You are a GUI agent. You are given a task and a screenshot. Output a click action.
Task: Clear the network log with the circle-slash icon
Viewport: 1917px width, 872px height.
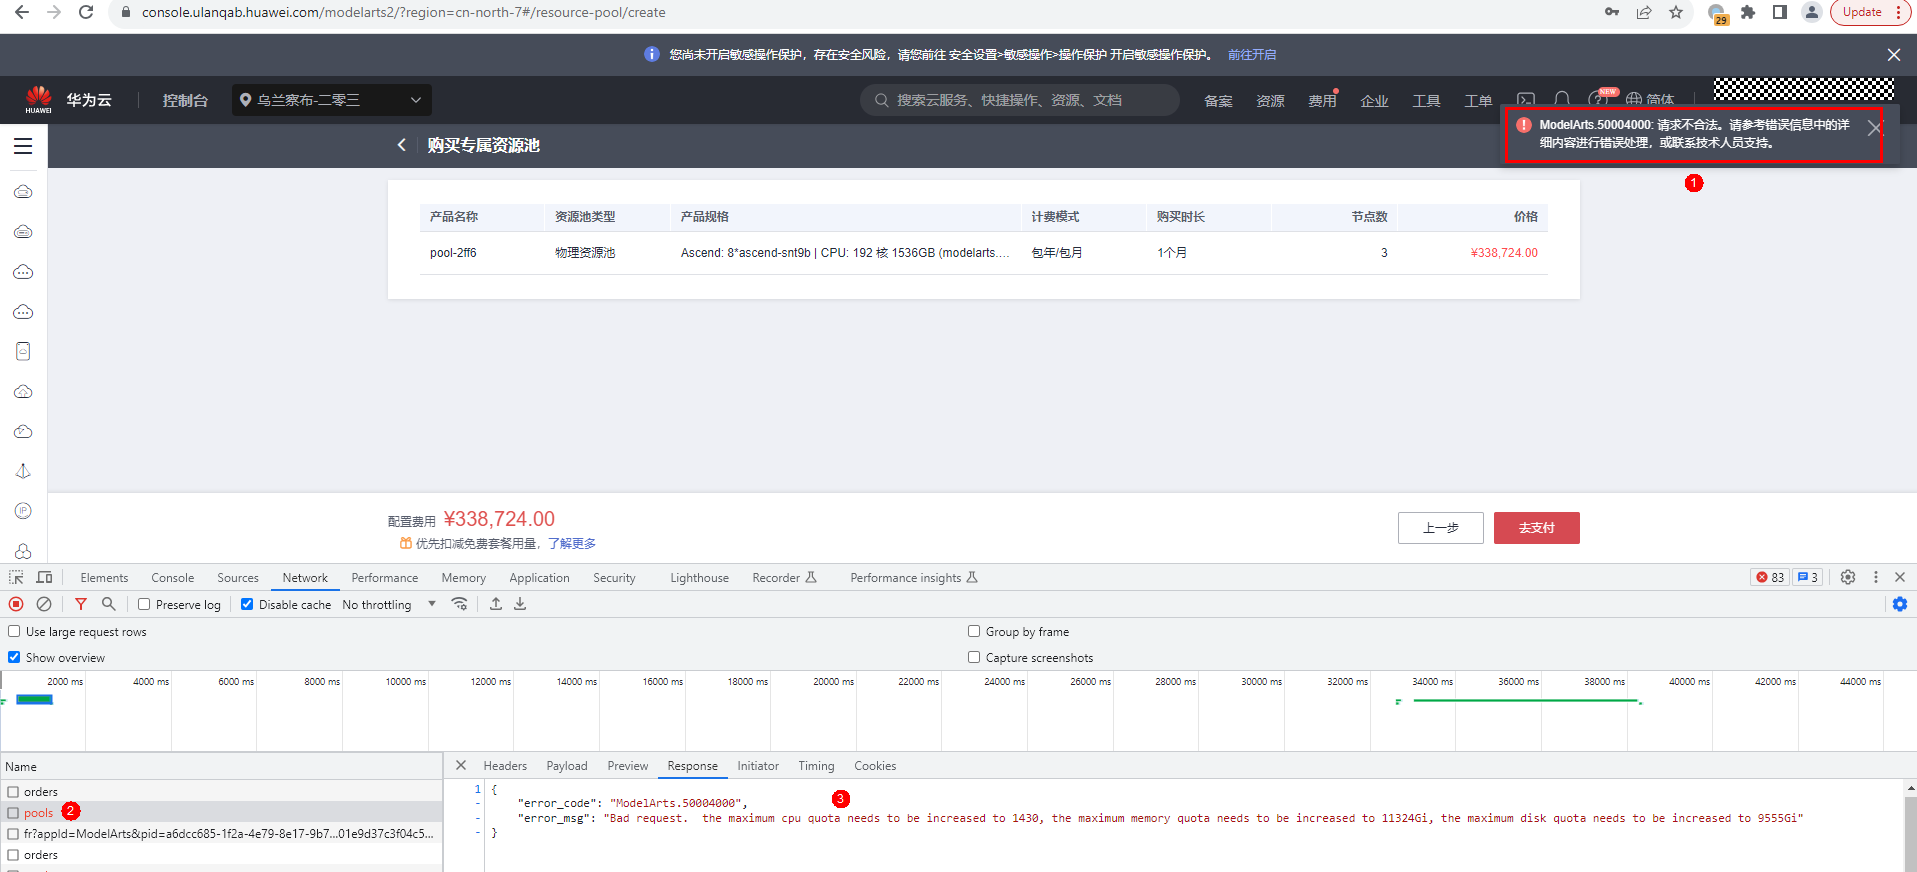pos(44,604)
